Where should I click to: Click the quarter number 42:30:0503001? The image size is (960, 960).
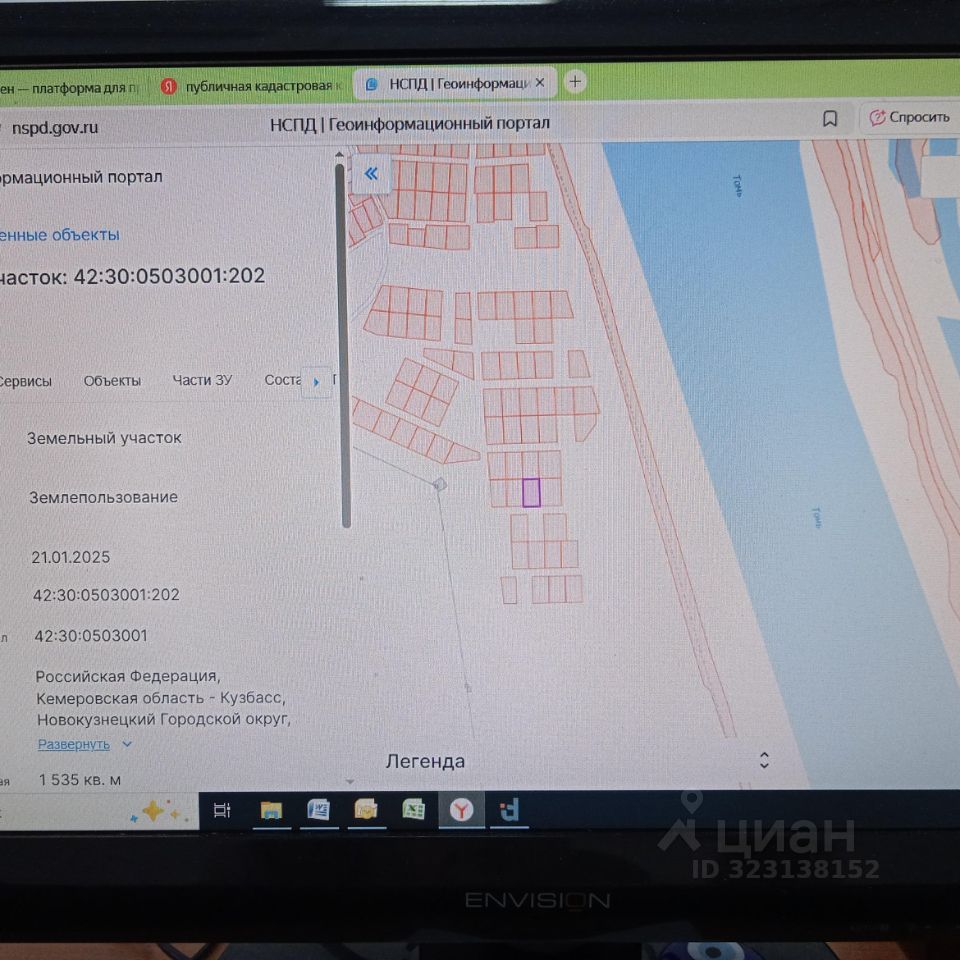point(91,636)
